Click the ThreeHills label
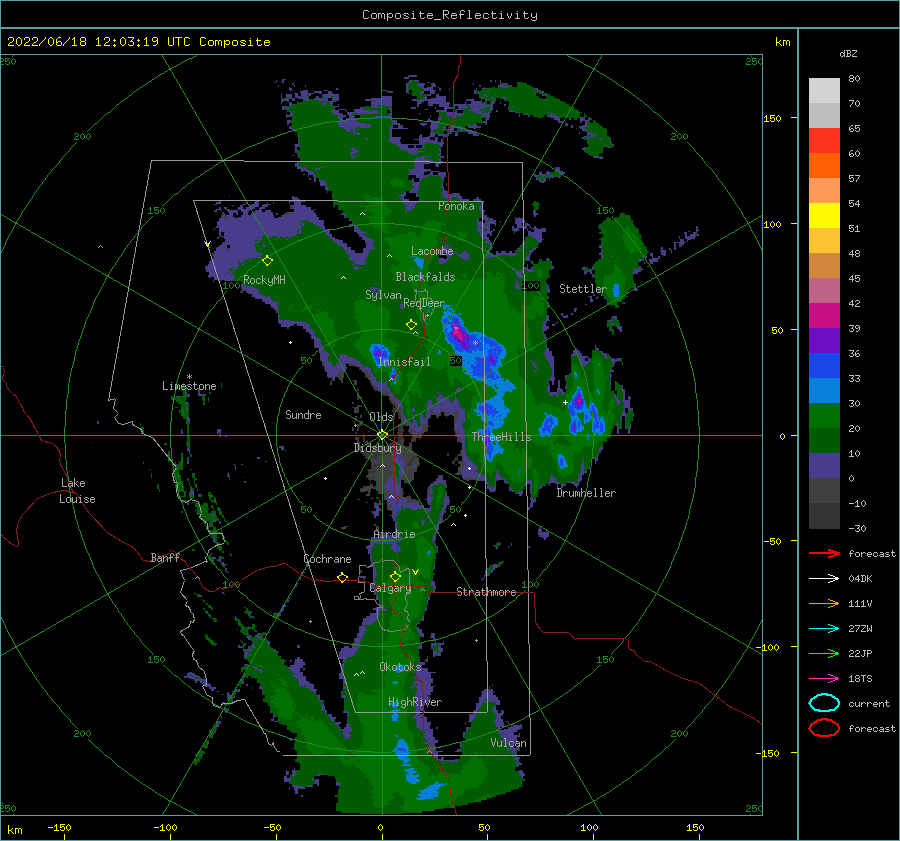Image resolution: width=900 pixels, height=841 pixels. tap(502, 437)
